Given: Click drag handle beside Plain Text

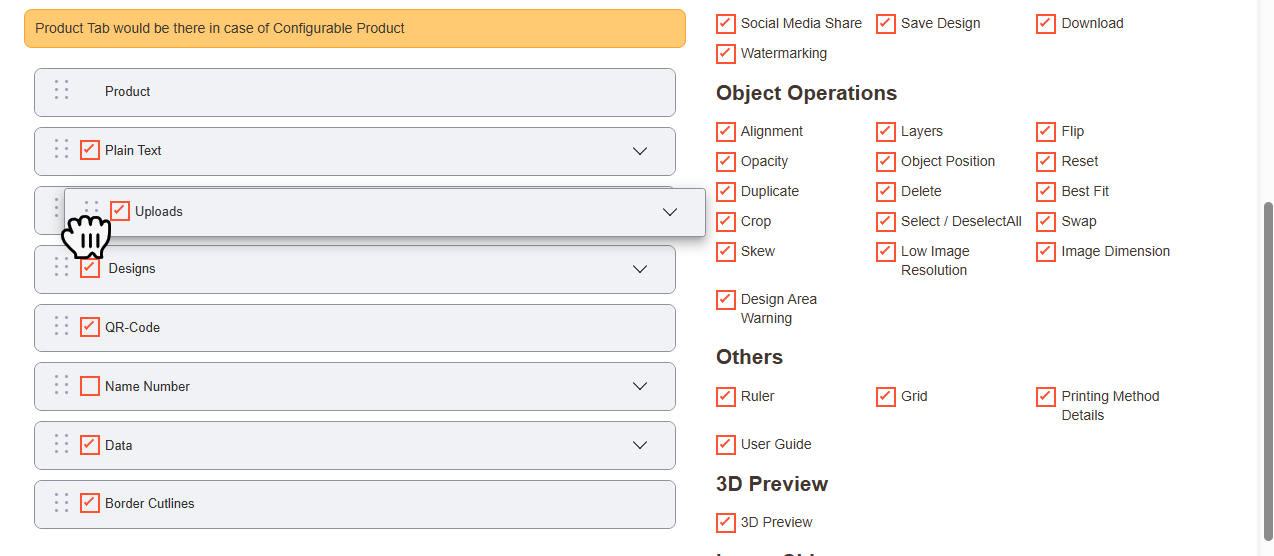Looking at the screenshot, I should 61,149.
